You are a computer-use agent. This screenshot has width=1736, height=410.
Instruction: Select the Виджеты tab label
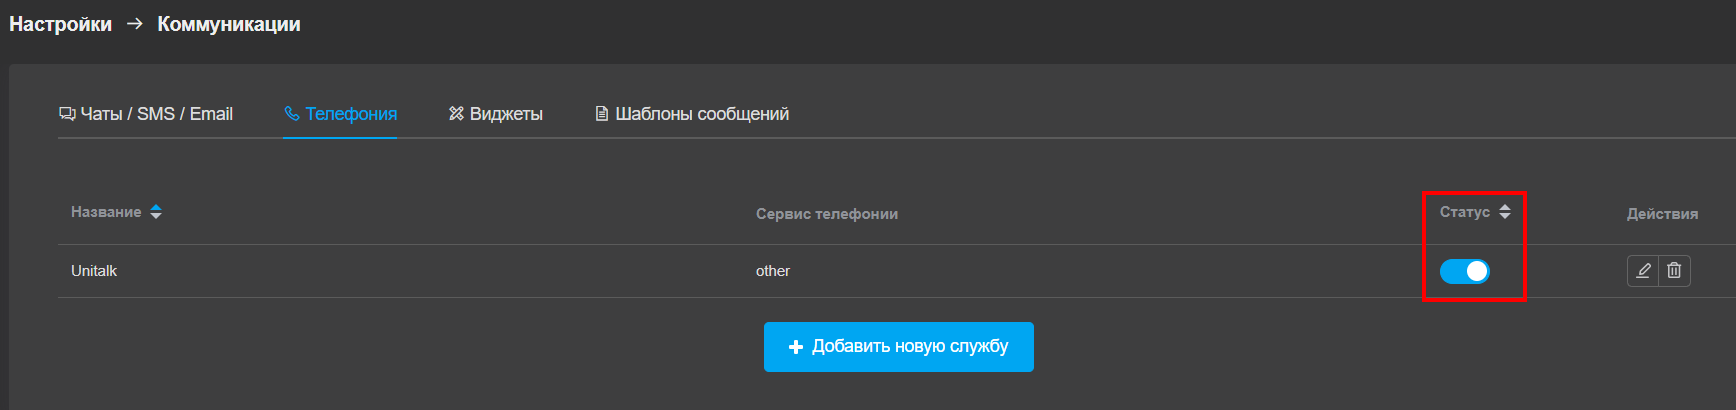[x=506, y=114]
